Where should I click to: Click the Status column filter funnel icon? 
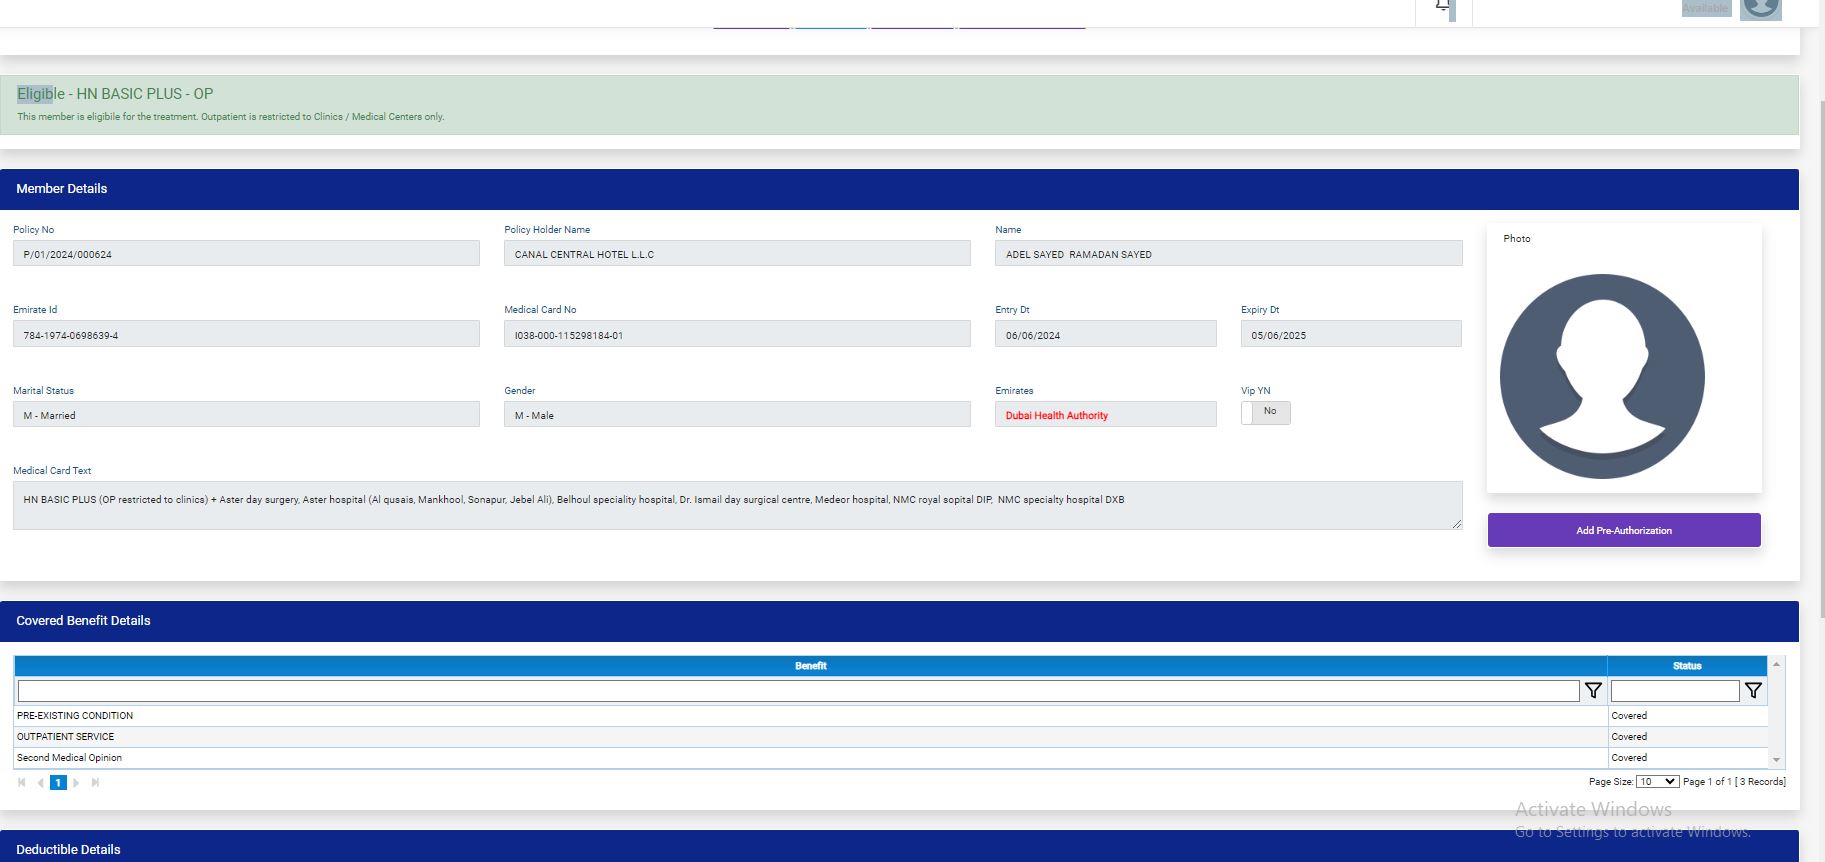coord(1753,690)
